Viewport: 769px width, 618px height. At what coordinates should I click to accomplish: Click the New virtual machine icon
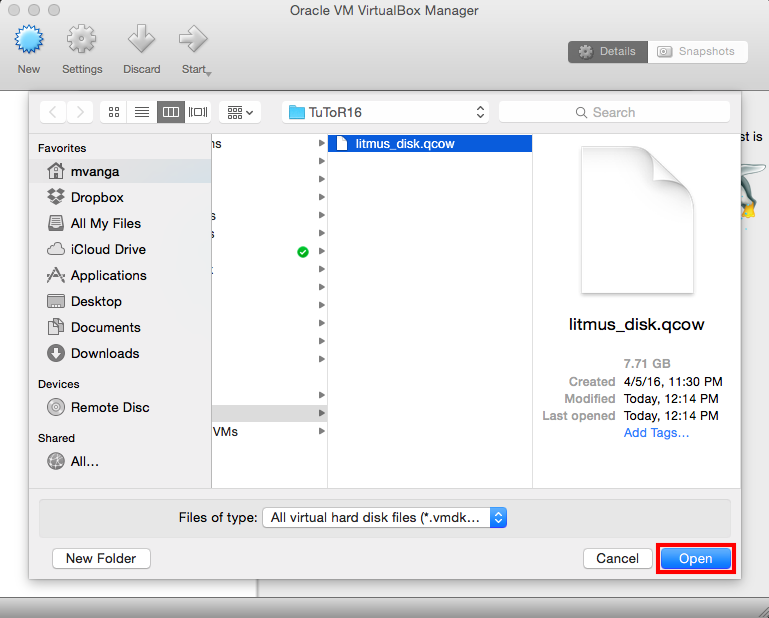tap(29, 39)
